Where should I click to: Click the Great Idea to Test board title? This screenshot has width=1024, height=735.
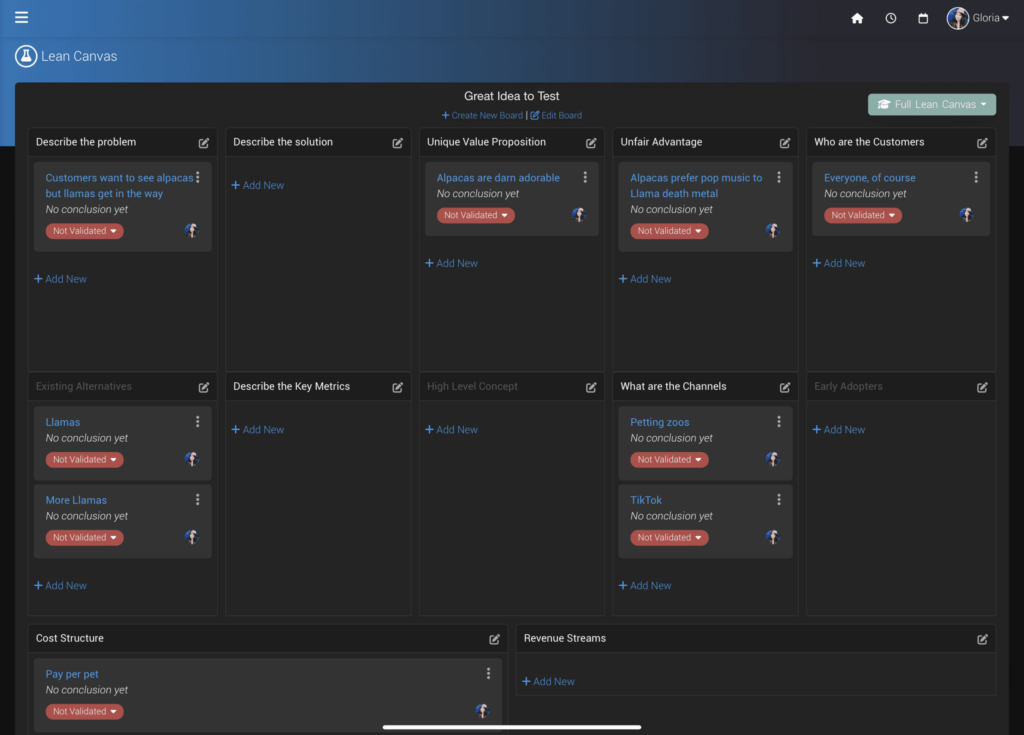pos(511,96)
